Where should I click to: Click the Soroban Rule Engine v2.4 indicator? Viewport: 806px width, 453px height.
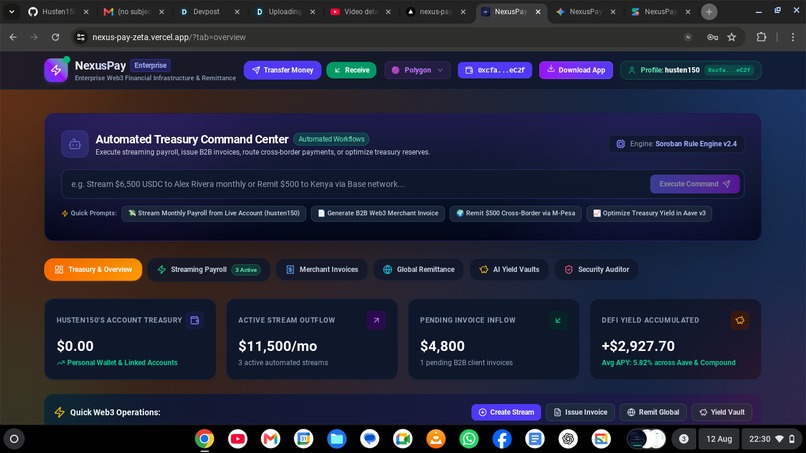(677, 144)
